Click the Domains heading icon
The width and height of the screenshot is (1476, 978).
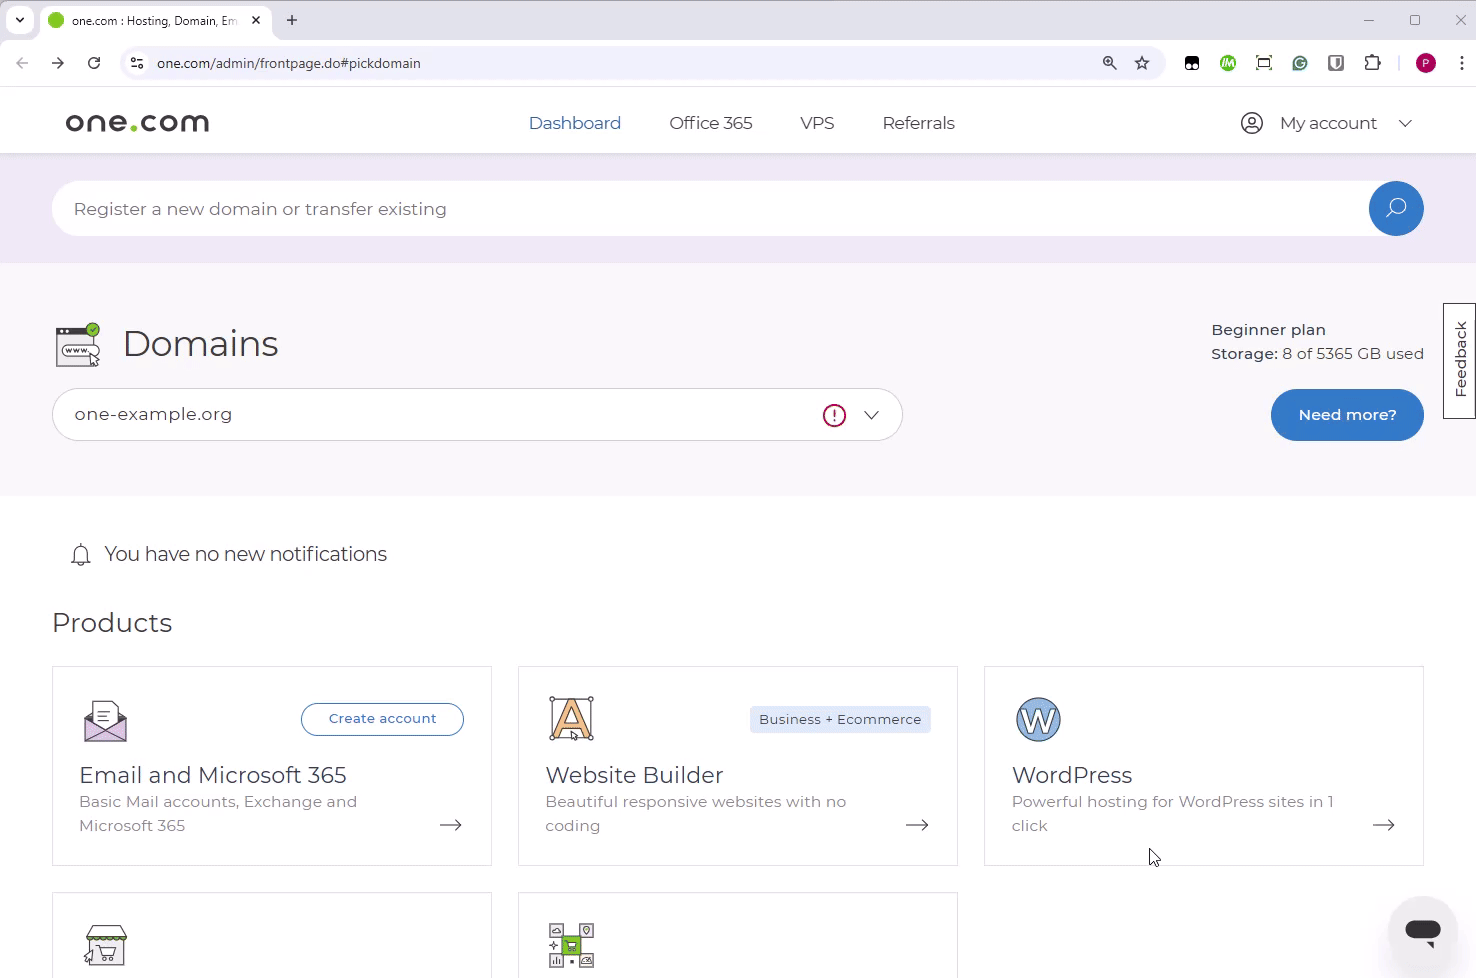tap(78, 345)
